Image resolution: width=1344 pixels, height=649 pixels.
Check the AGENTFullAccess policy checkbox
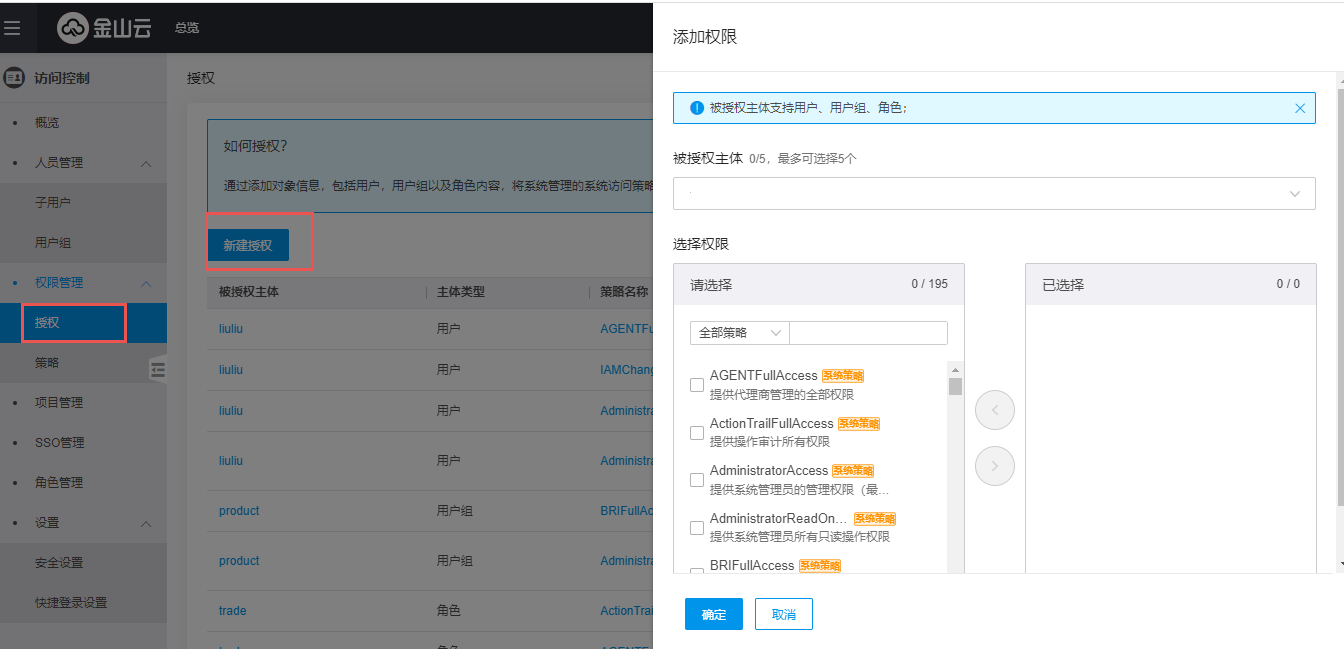pos(697,385)
